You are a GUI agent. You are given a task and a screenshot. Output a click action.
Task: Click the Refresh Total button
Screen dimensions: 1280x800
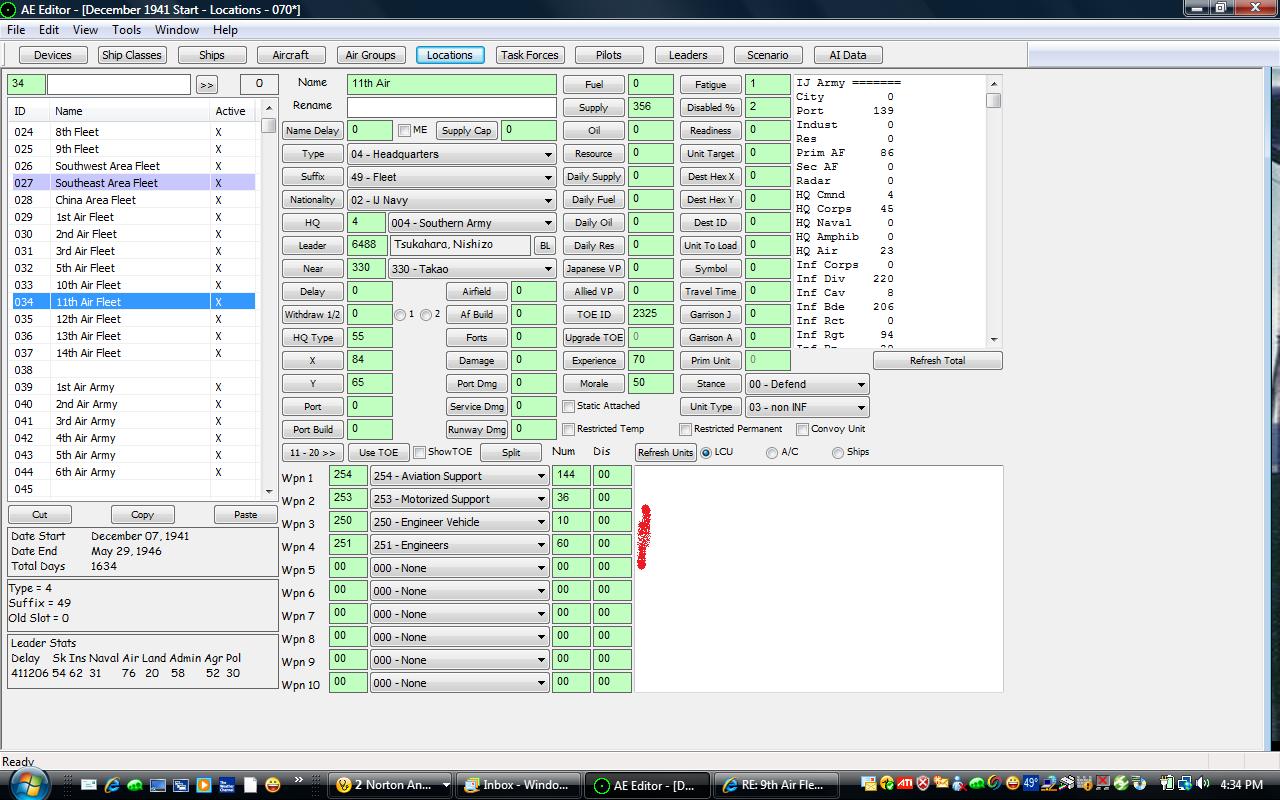click(937, 361)
